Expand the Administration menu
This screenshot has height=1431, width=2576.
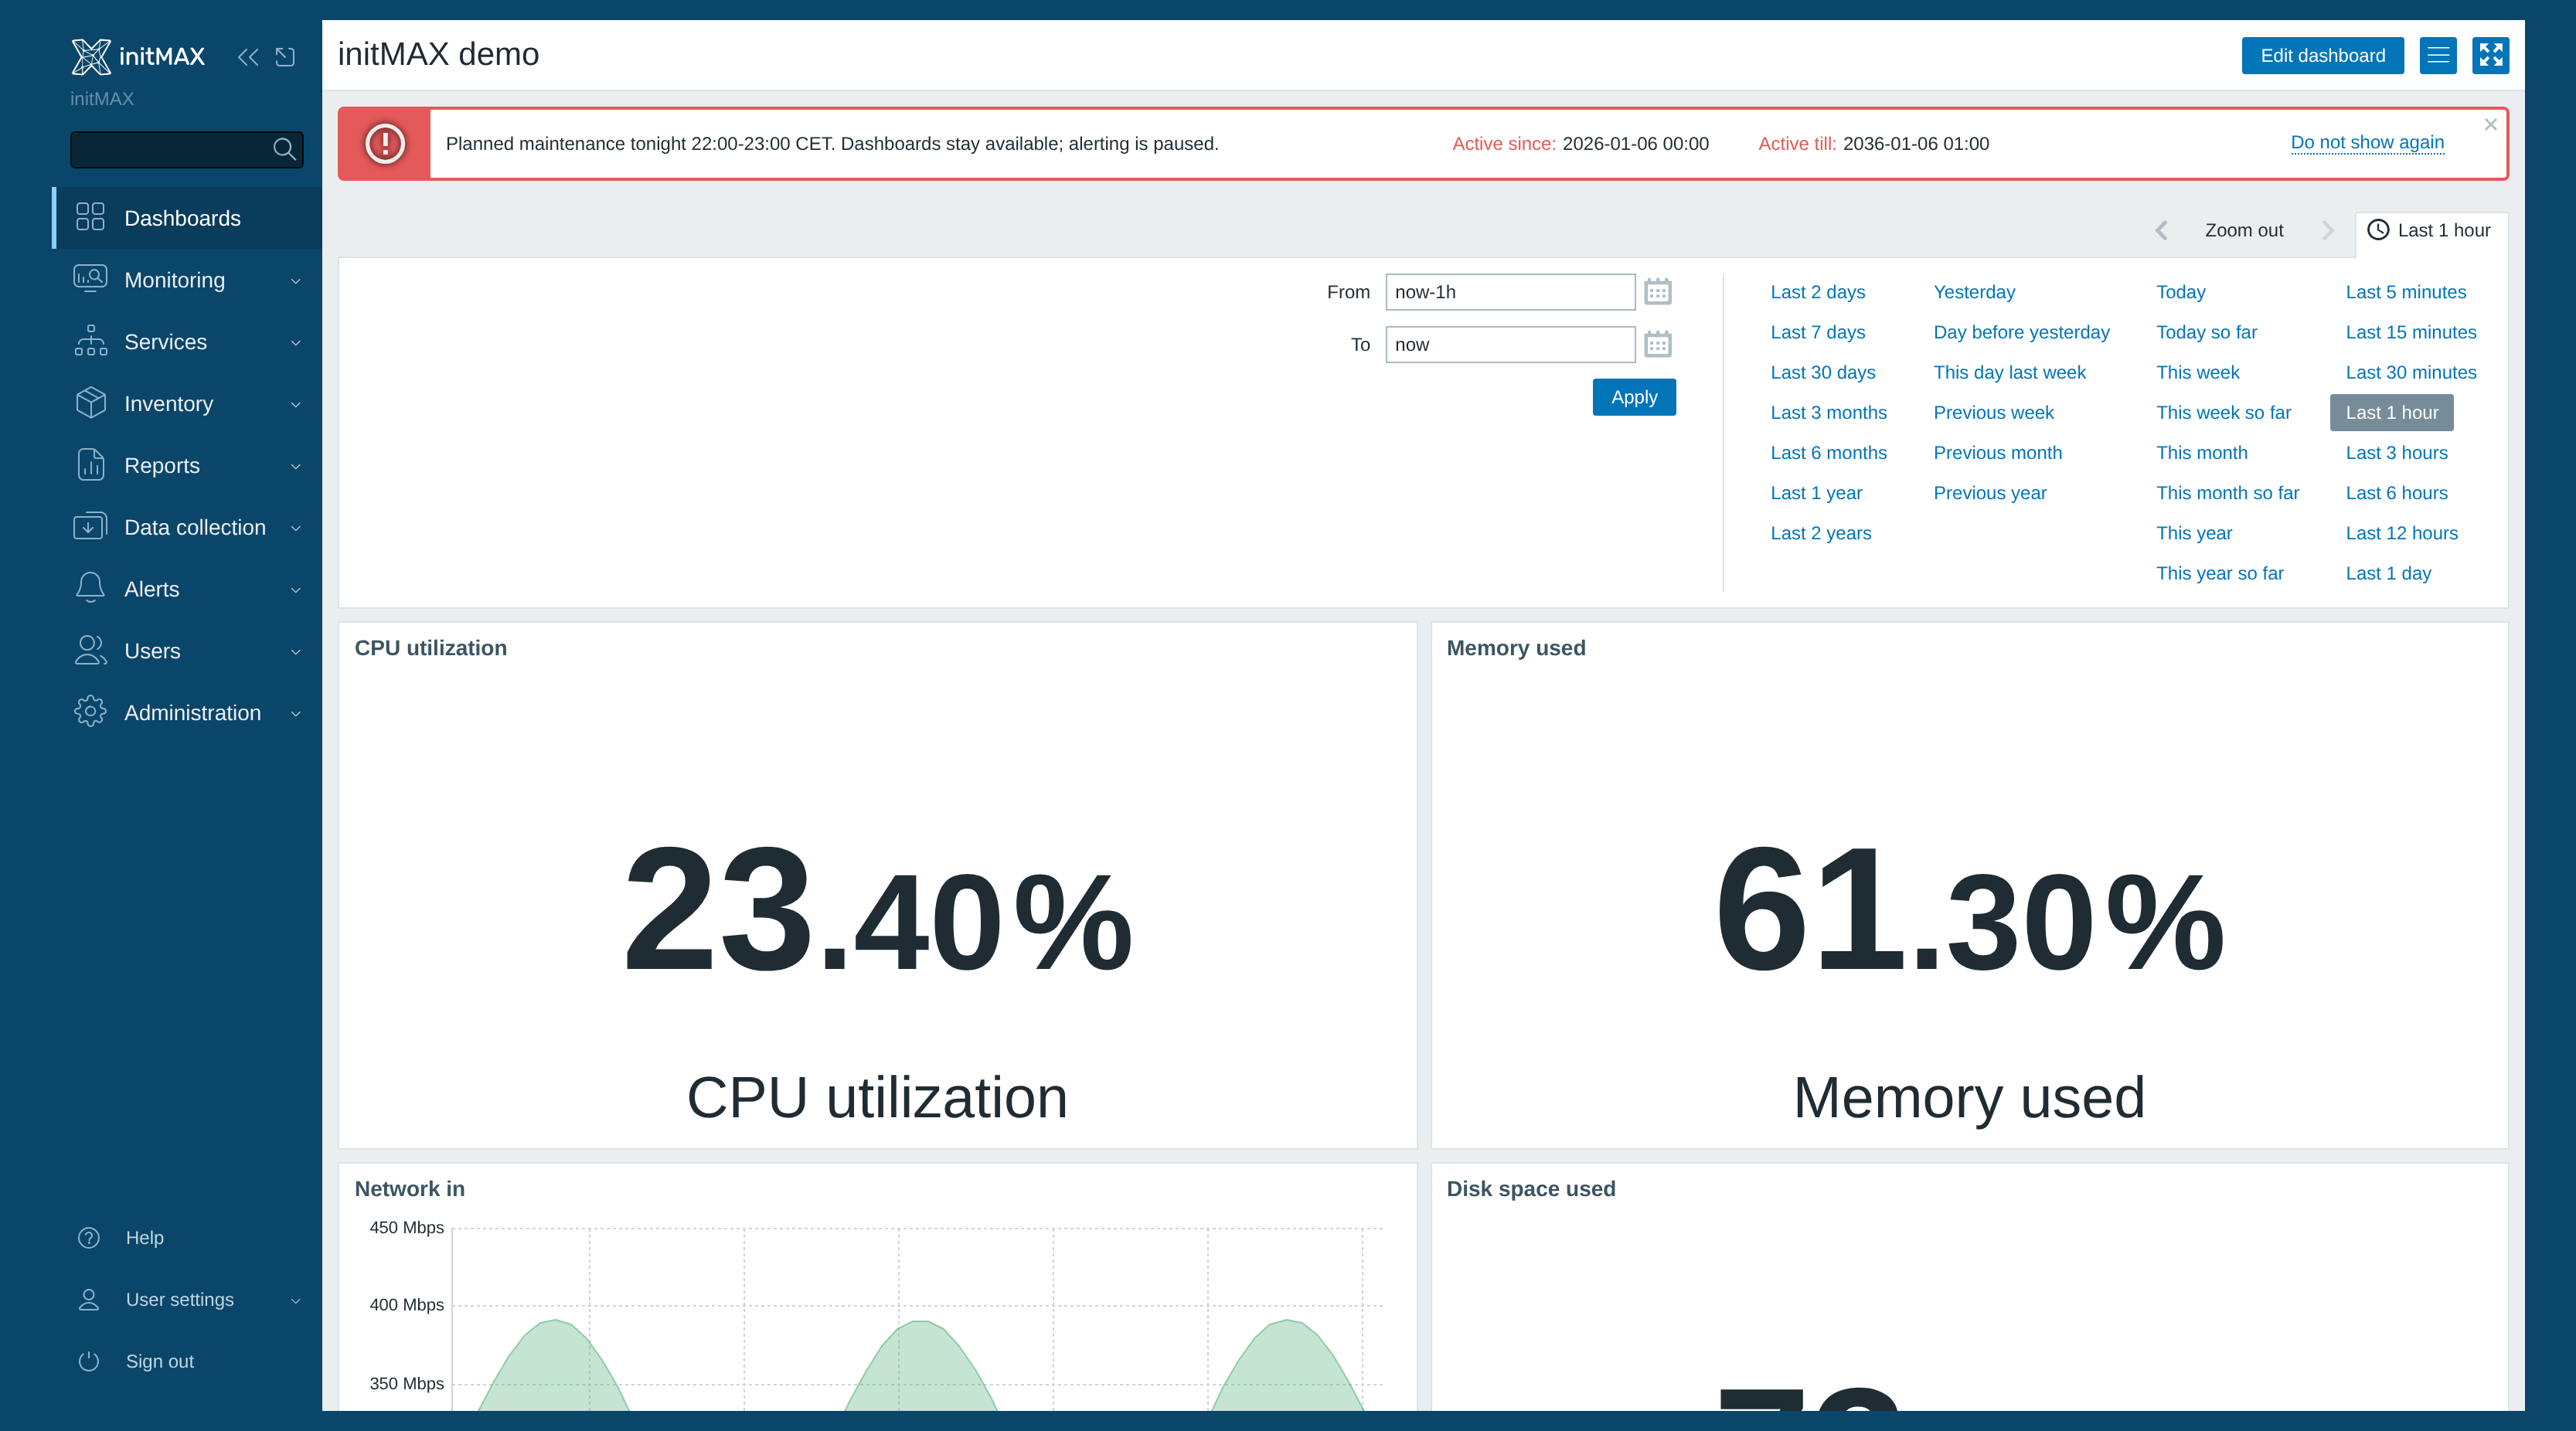click(187, 713)
